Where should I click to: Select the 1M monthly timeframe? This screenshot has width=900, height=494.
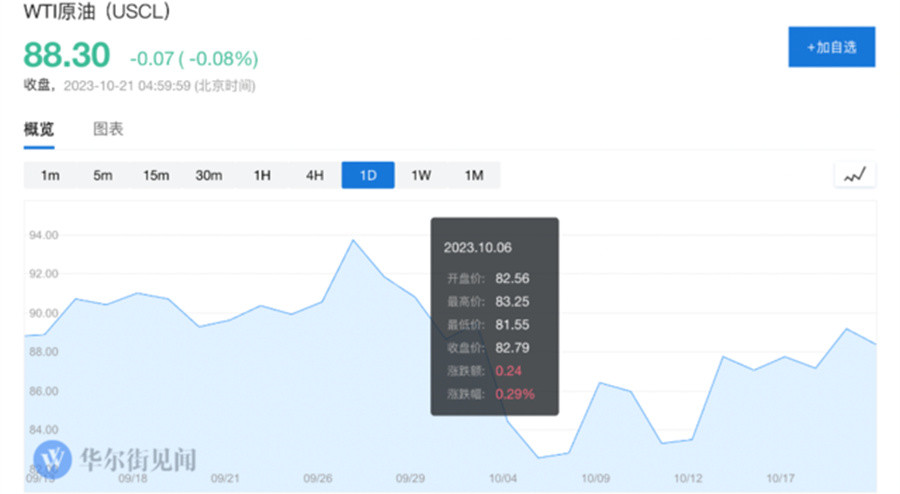(474, 175)
